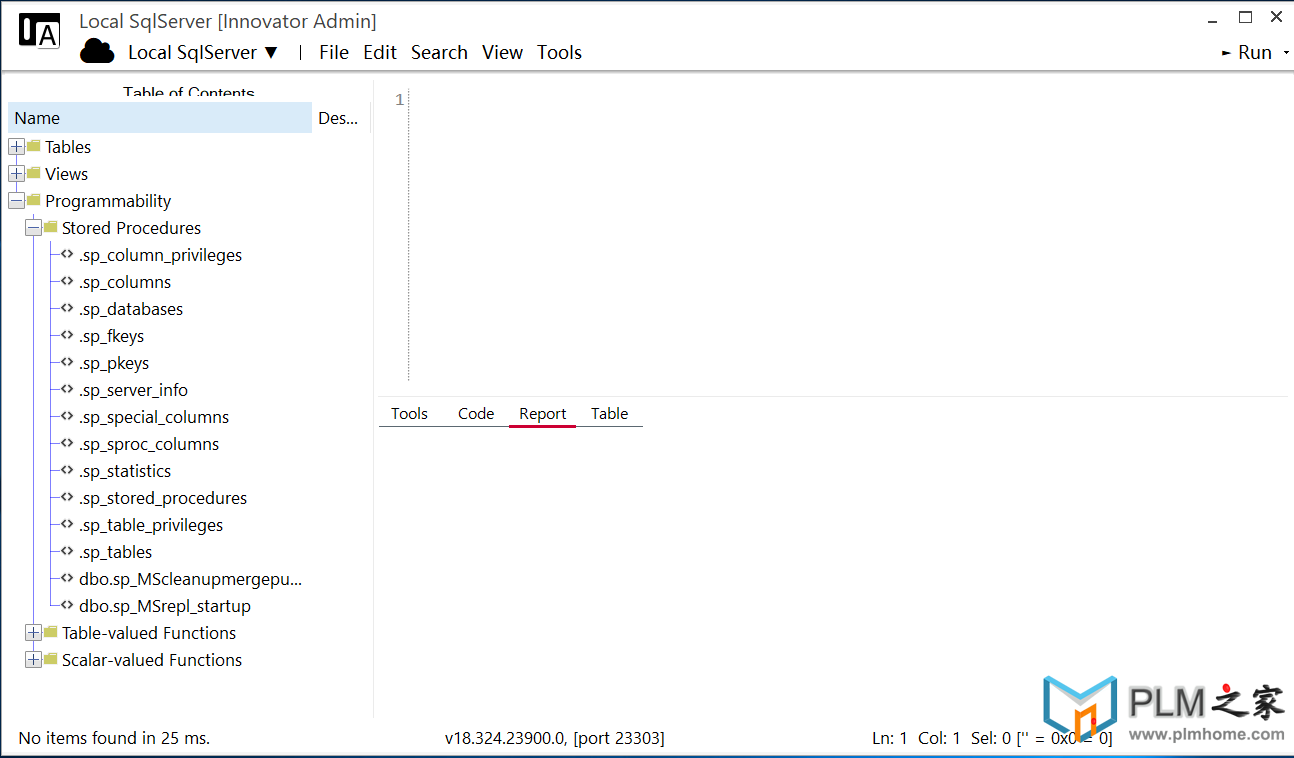Click code icon beside .sp_pkeys
The width and height of the screenshot is (1294, 758).
point(67,362)
